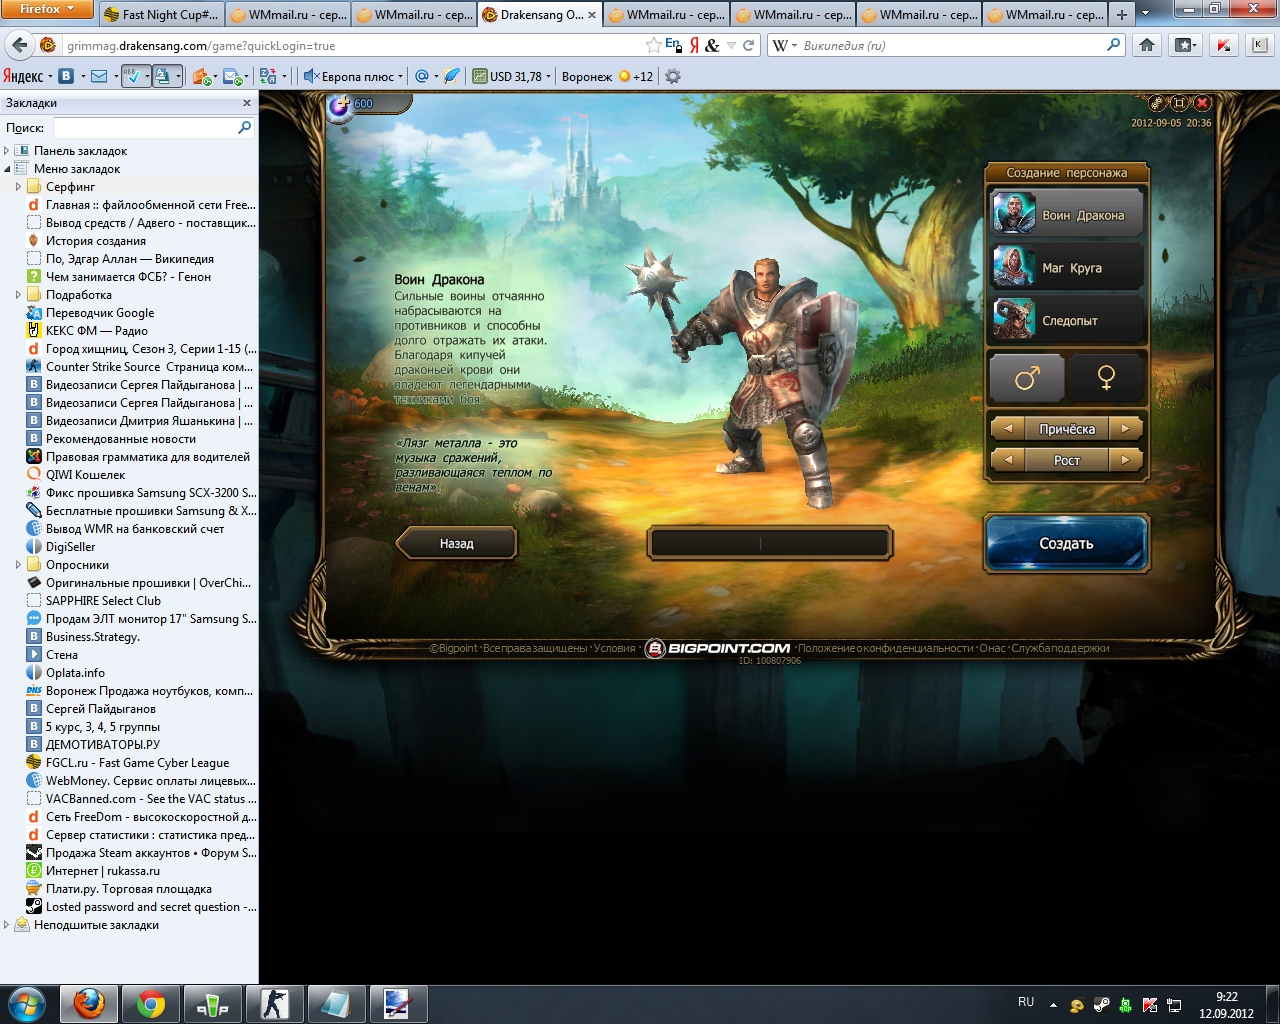This screenshot has width=1280, height=1024.
Task: Open Counter-Strike taskbar icon
Action: point(275,1004)
